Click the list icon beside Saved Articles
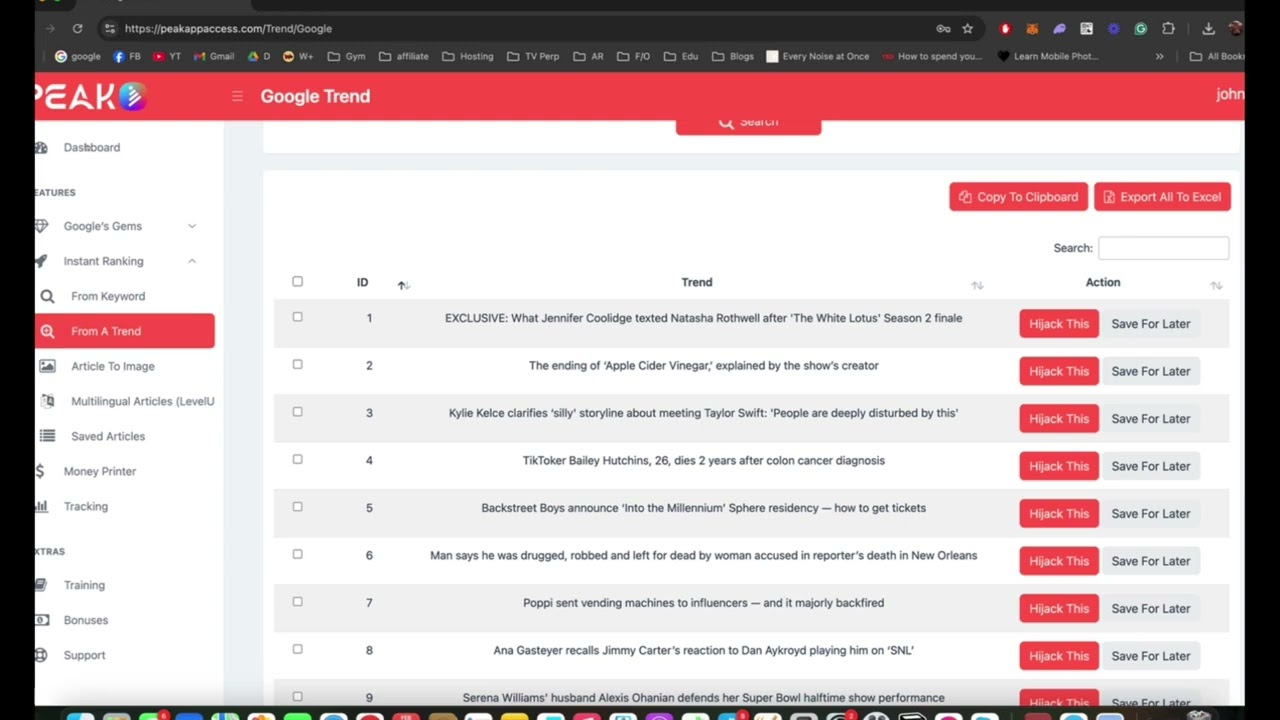Viewport: 1280px width, 720px height. pyautogui.click(x=47, y=436)
